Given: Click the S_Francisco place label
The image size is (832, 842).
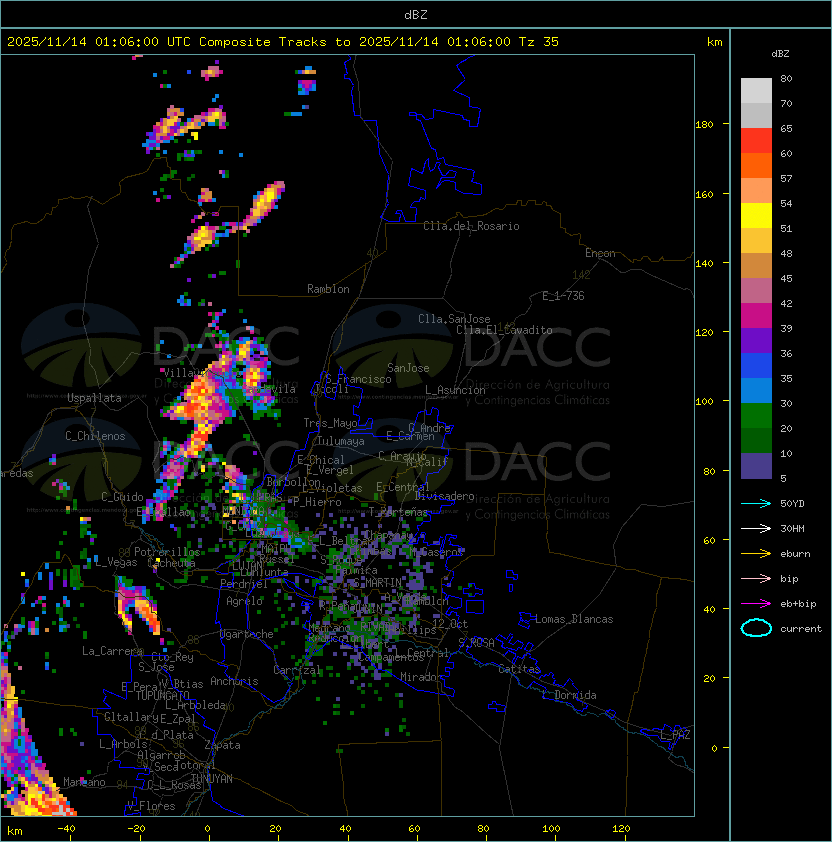Looking at the screenshot, I should pyautogui.click(x=358, y=379).
